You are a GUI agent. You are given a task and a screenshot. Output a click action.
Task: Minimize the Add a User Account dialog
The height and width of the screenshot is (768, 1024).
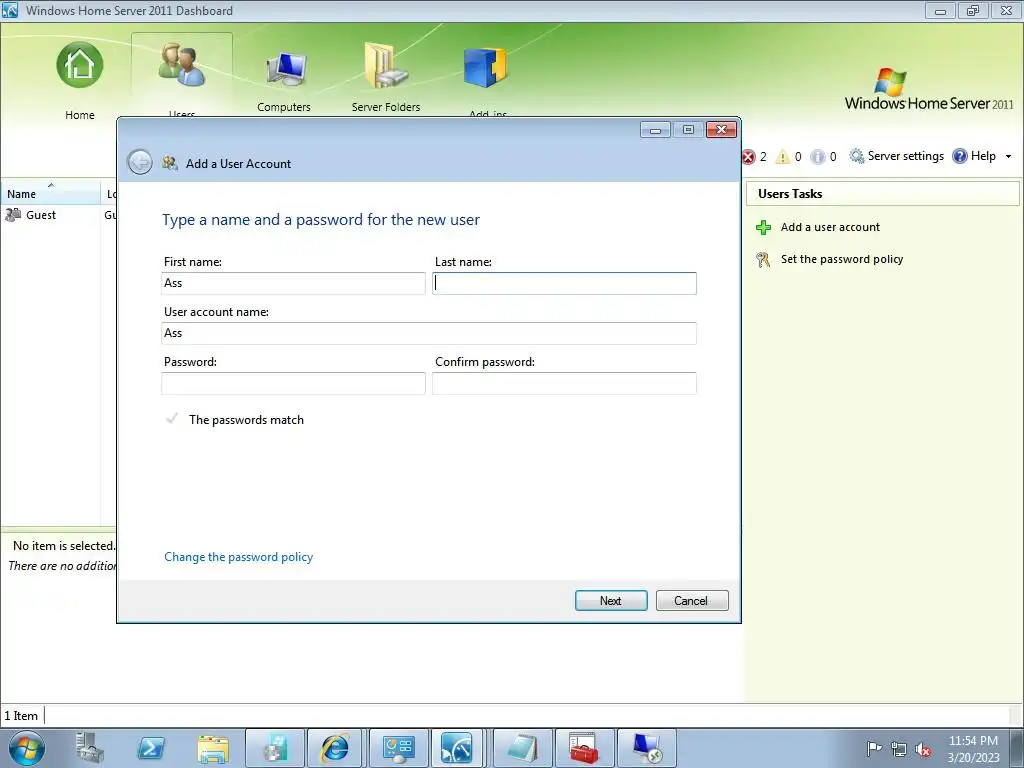(655, 130)
